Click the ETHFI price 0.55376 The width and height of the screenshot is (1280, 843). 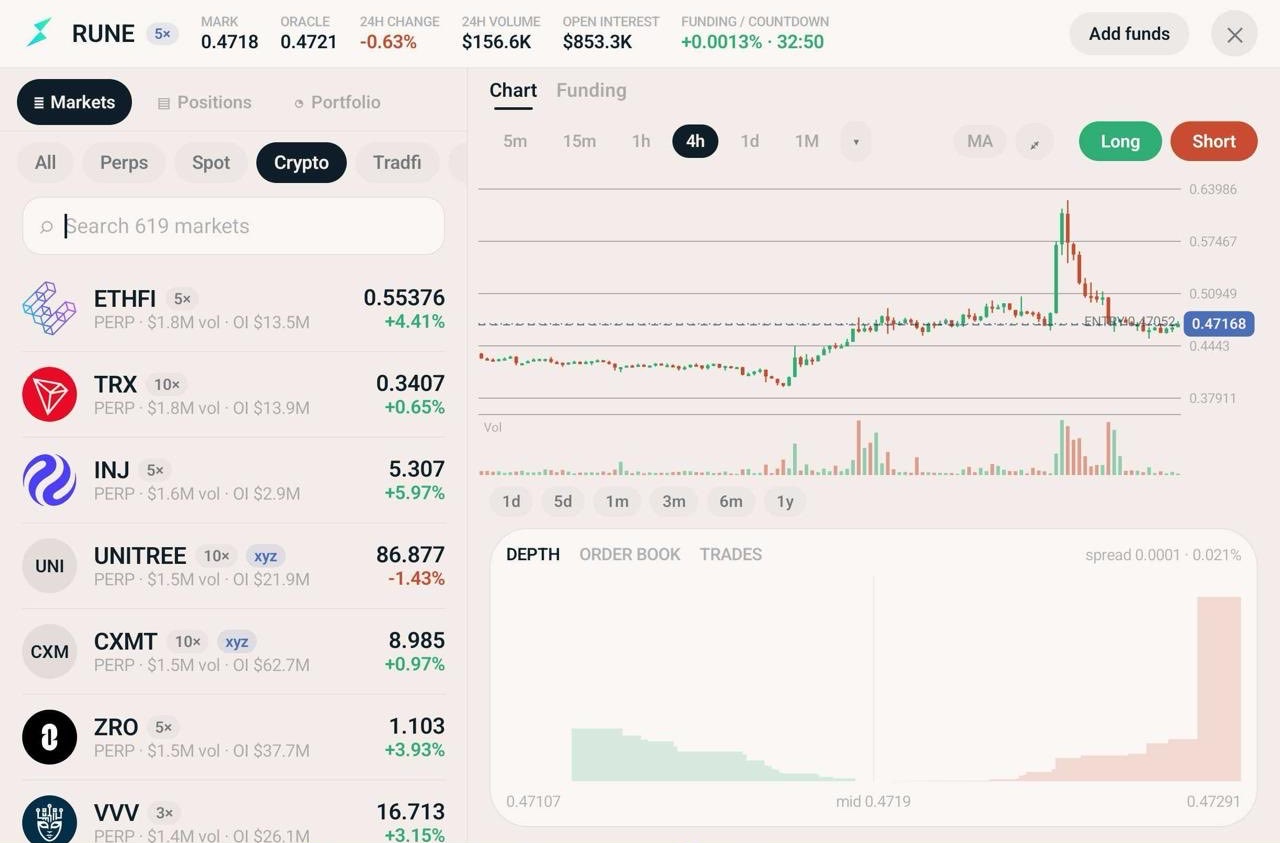[404, 298]
